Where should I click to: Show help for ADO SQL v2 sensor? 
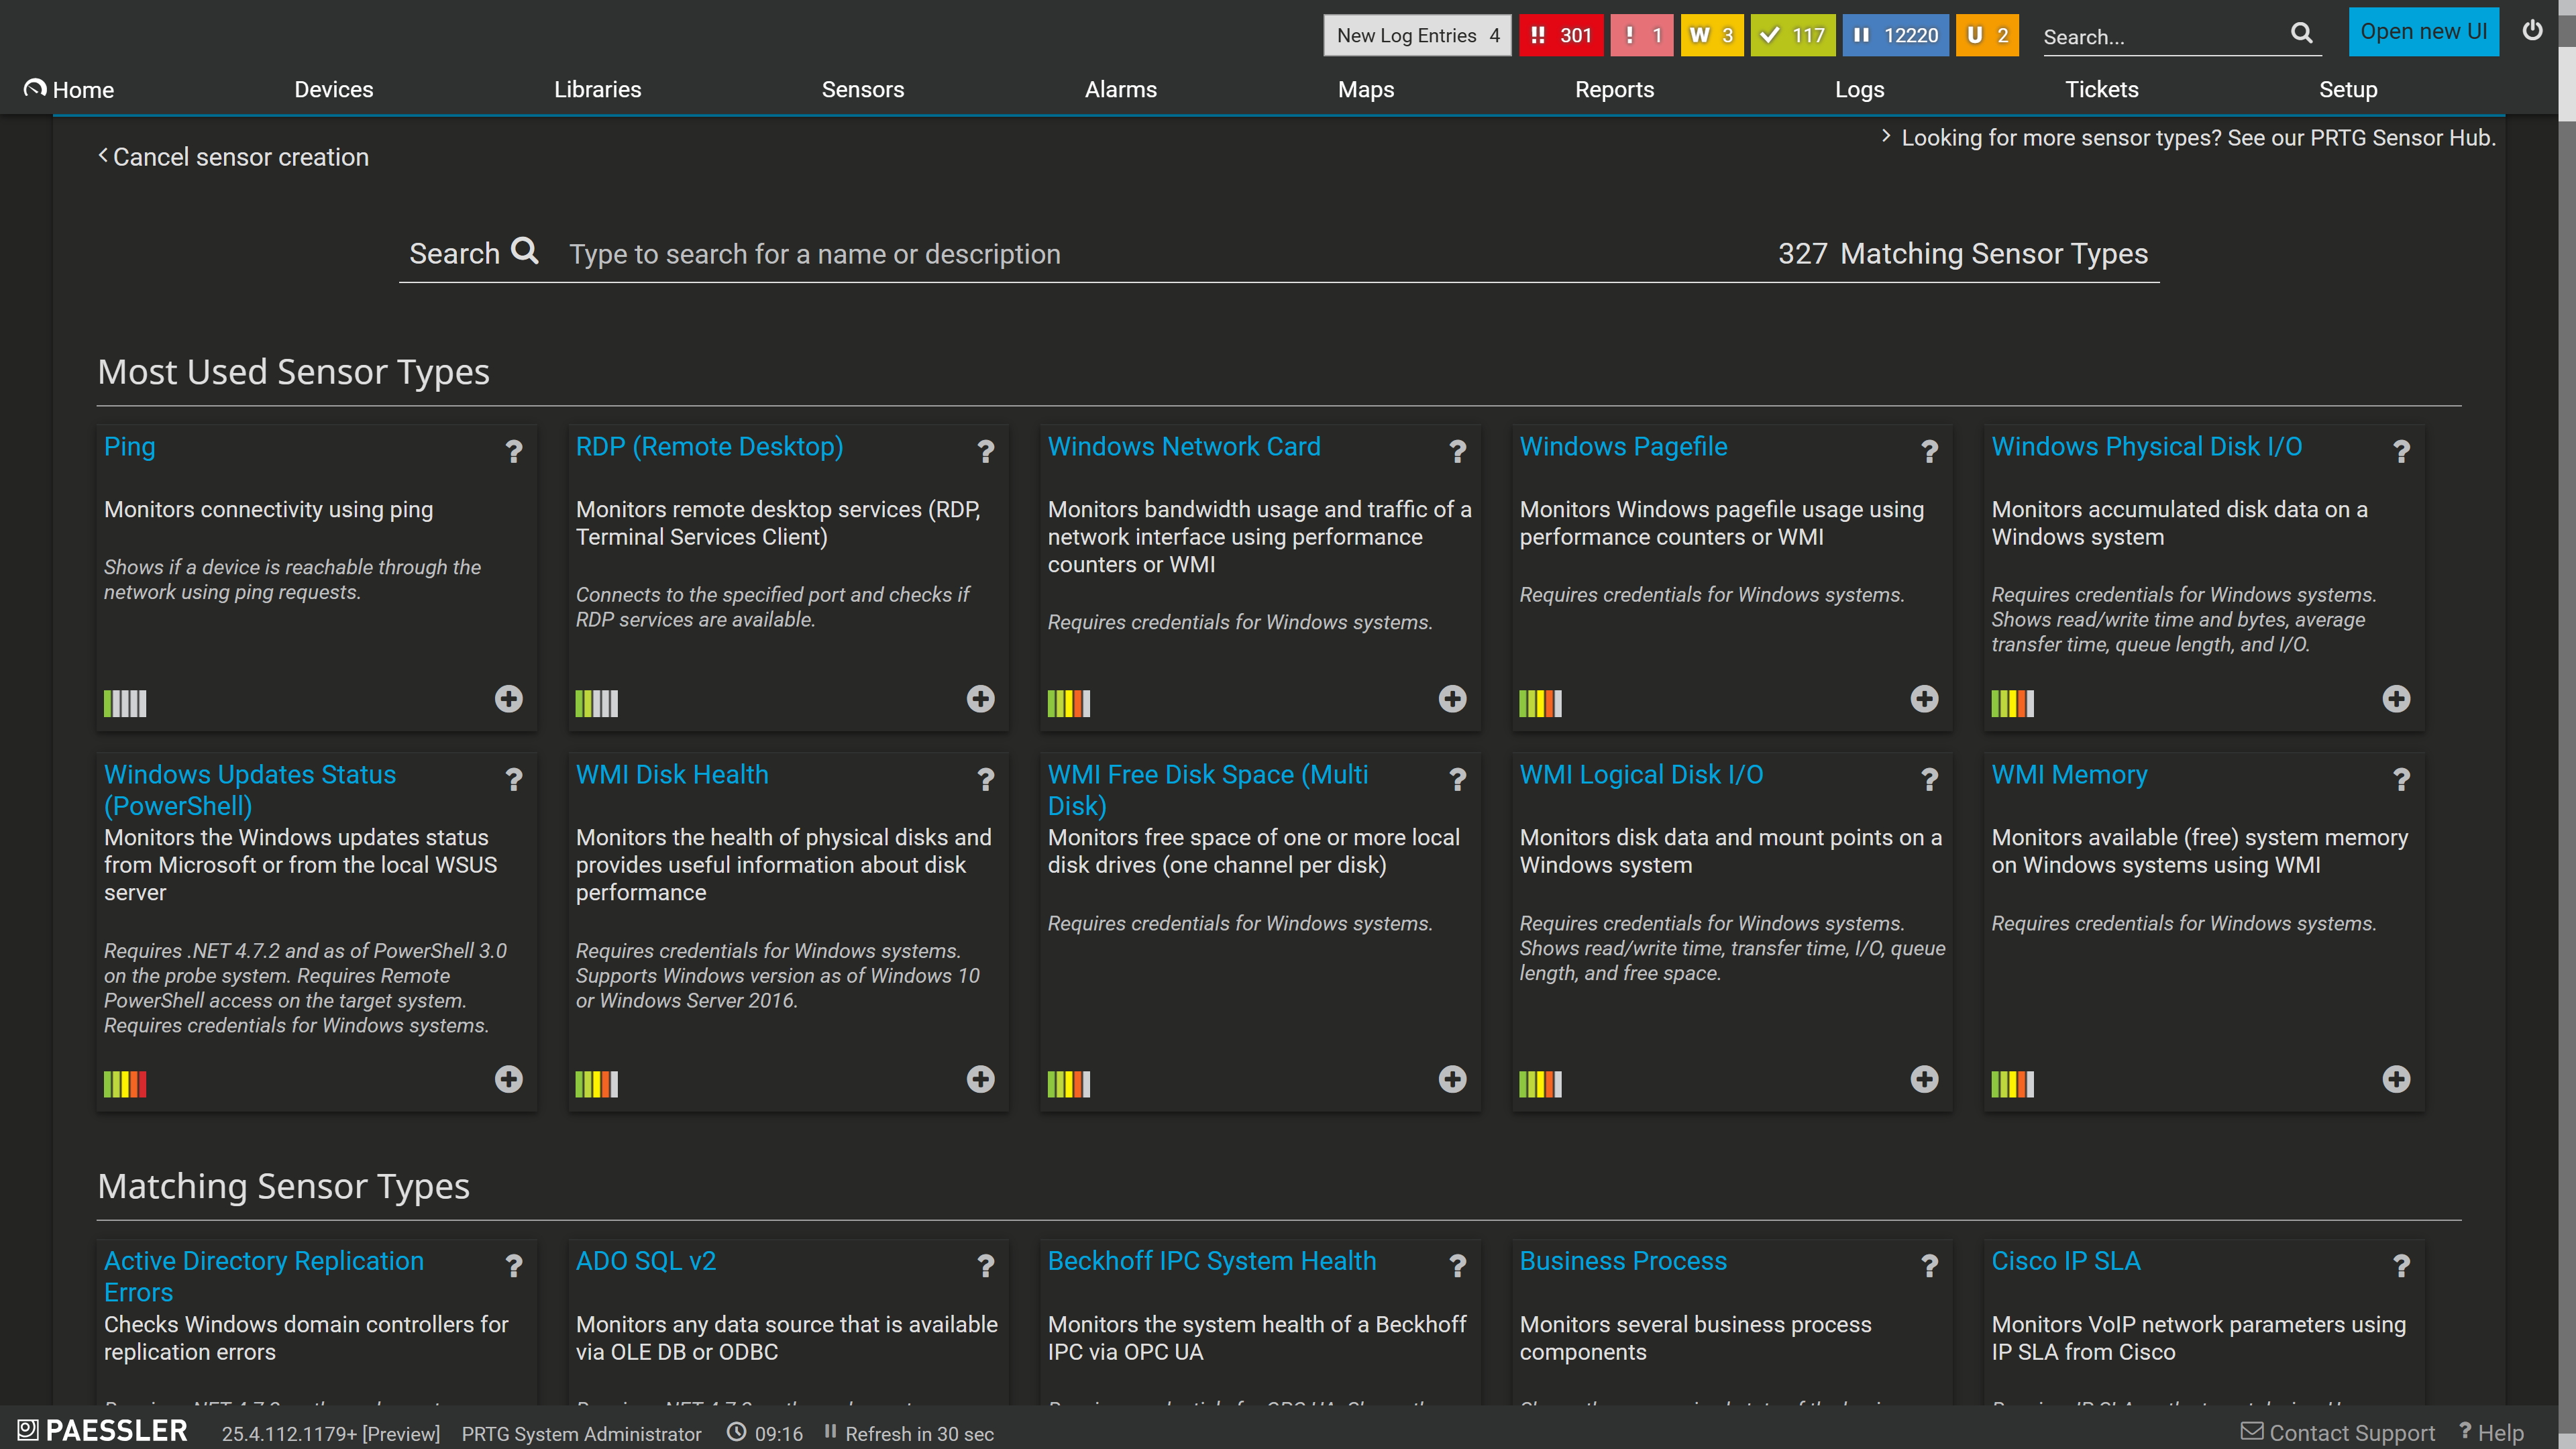pyautogui.click(x=986, y=1267)
